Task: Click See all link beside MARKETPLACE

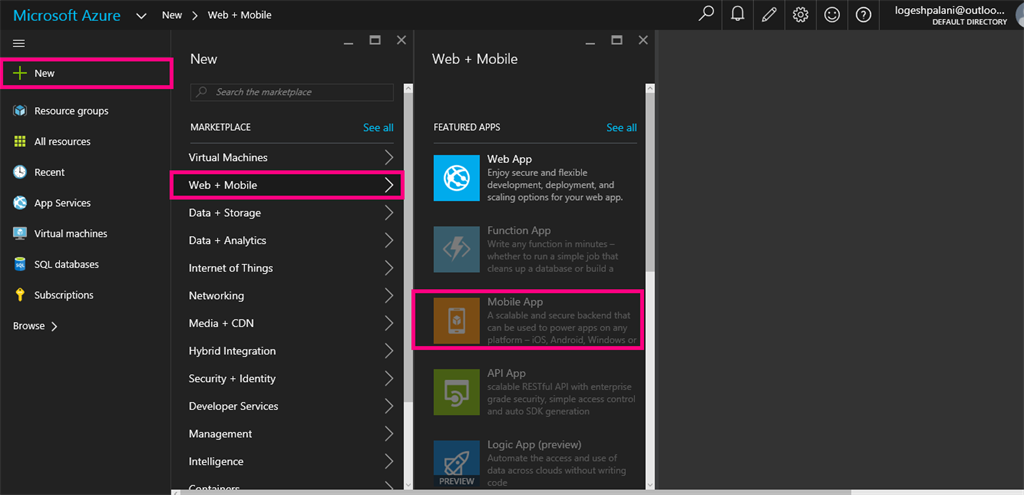Action: tap(378, 127)
